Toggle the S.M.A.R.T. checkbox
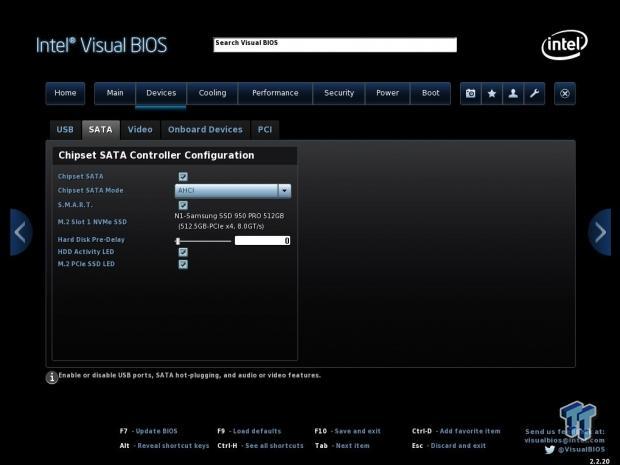Image resolution: width=620 pixels, height=465 pixels. (x=183, y=205)
